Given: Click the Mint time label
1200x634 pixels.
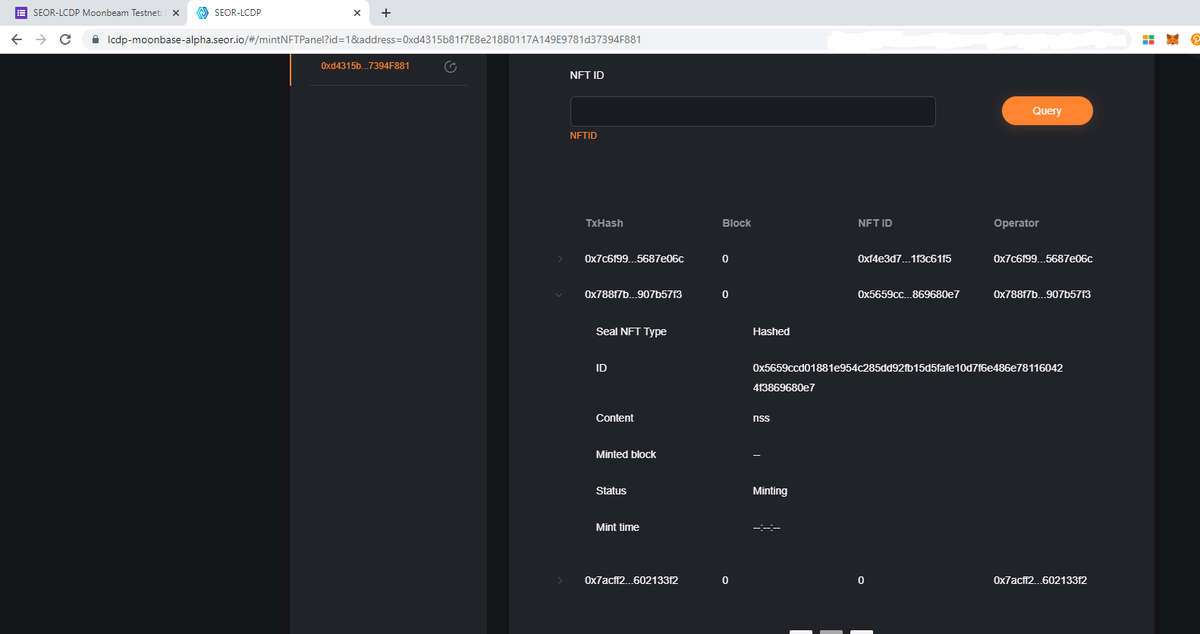Looking at the screenshot, I should point(617,527).
